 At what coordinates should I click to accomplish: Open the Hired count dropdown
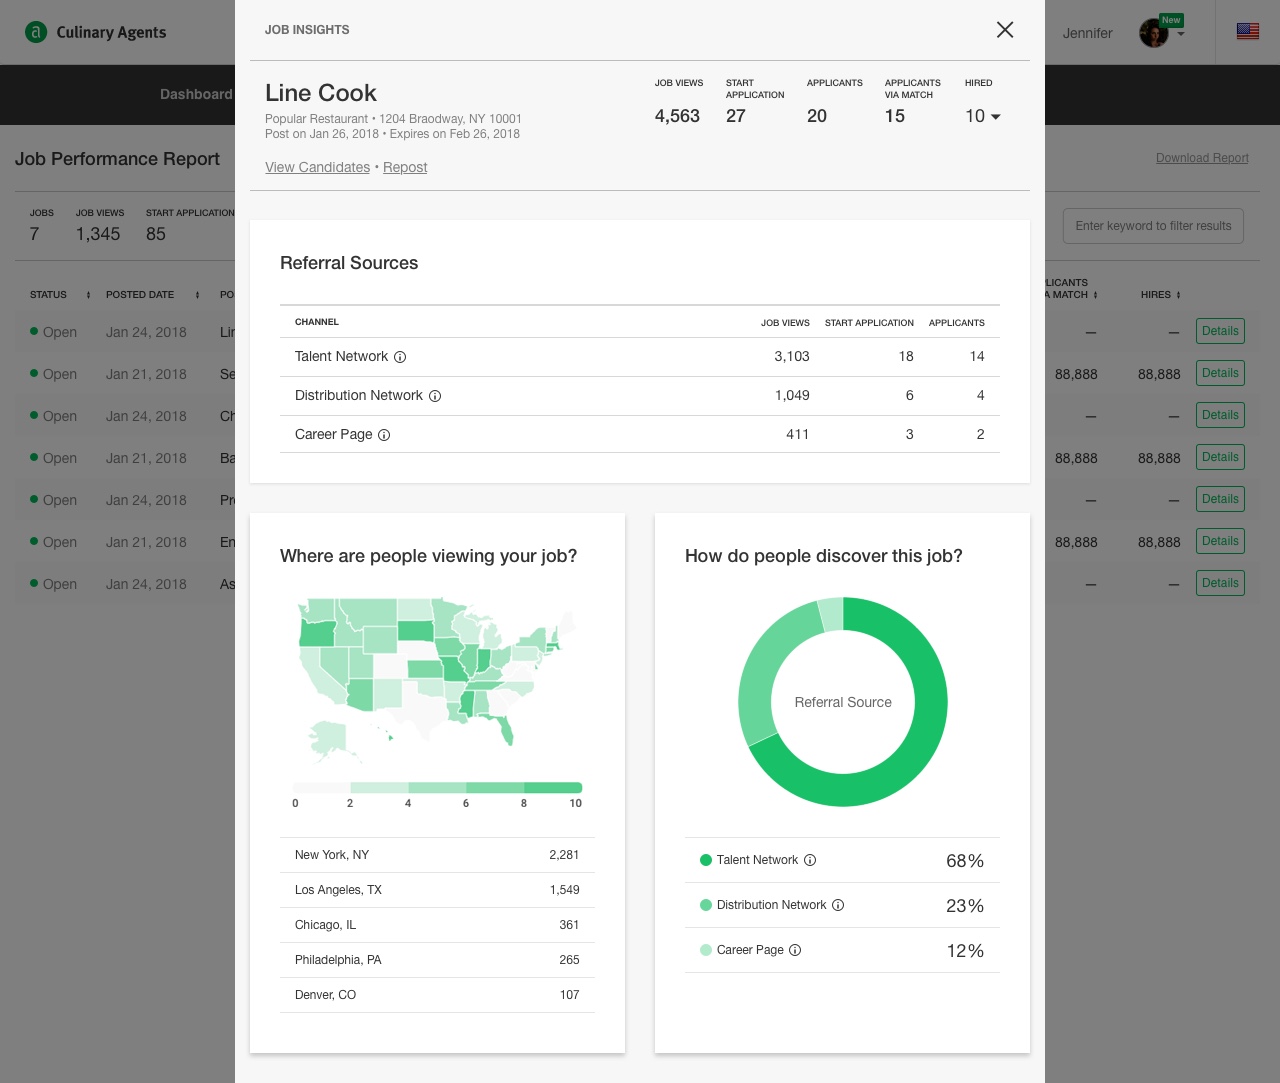pos(996,117)
